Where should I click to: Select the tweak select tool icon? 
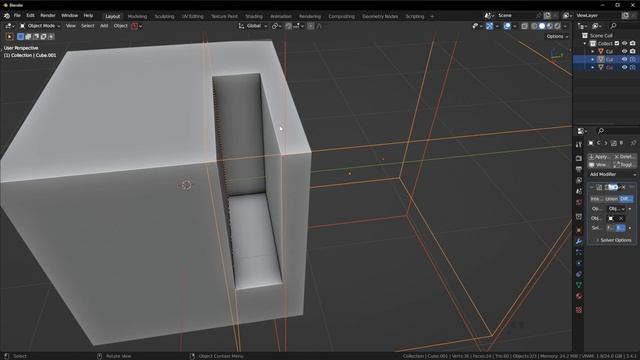pos(9,37)
